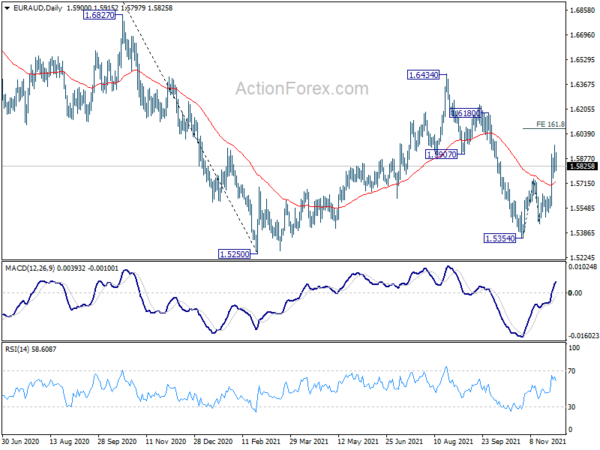
Task: Select the 1.55485 price axis value
Action: 582,208
